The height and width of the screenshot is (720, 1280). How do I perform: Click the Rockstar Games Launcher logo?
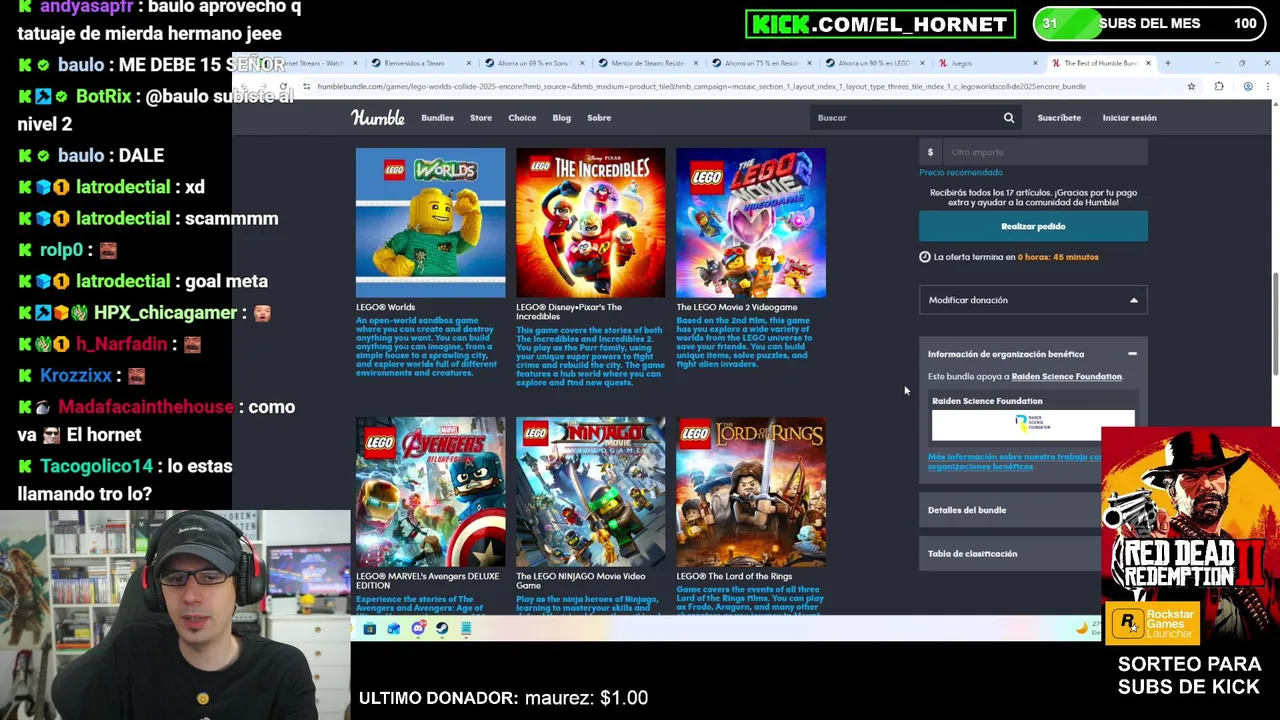point(1151,622)
